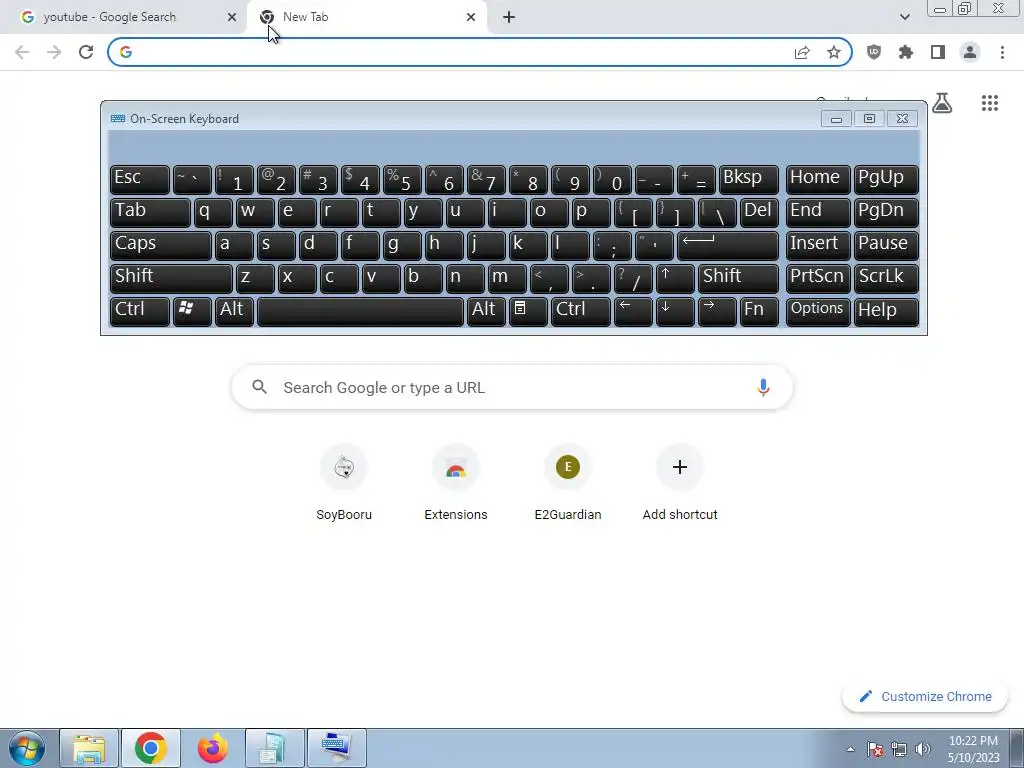Click the Pause key on keyboard
1024x768 pixels.
[x=886, y=245]
